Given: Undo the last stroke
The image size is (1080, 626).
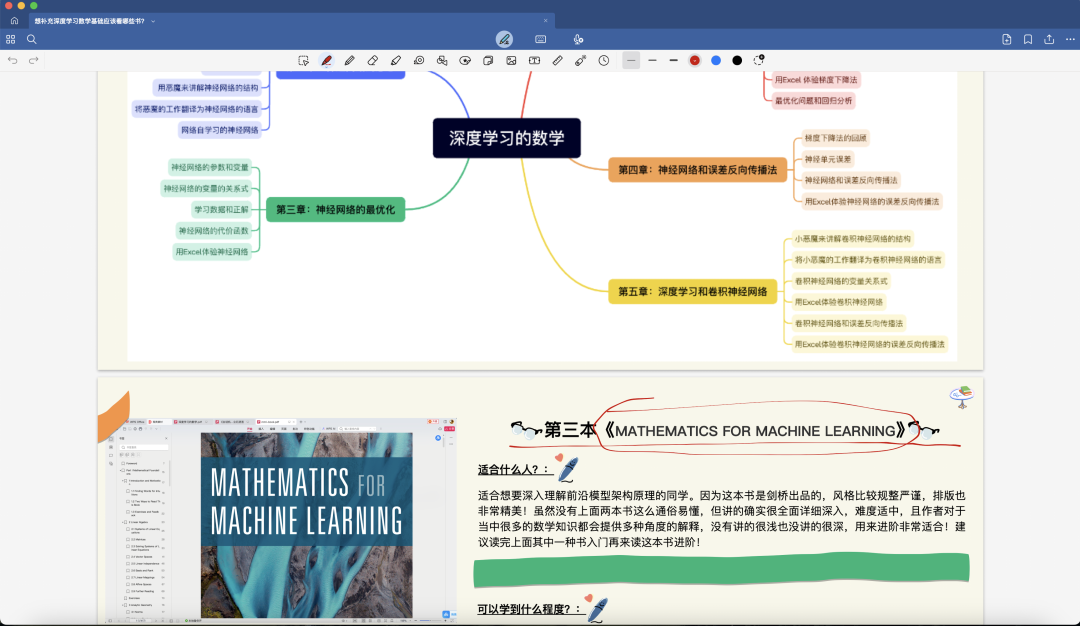Looking at the screenshot, I should (x=12, y=61).
